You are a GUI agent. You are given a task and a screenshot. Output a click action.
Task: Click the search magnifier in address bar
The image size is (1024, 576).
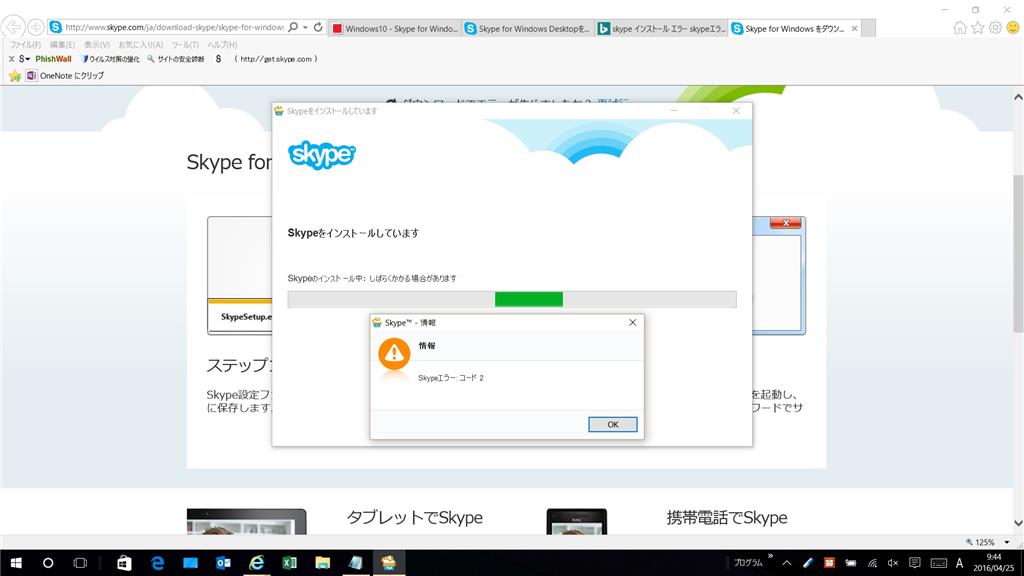tap(293, 27)
